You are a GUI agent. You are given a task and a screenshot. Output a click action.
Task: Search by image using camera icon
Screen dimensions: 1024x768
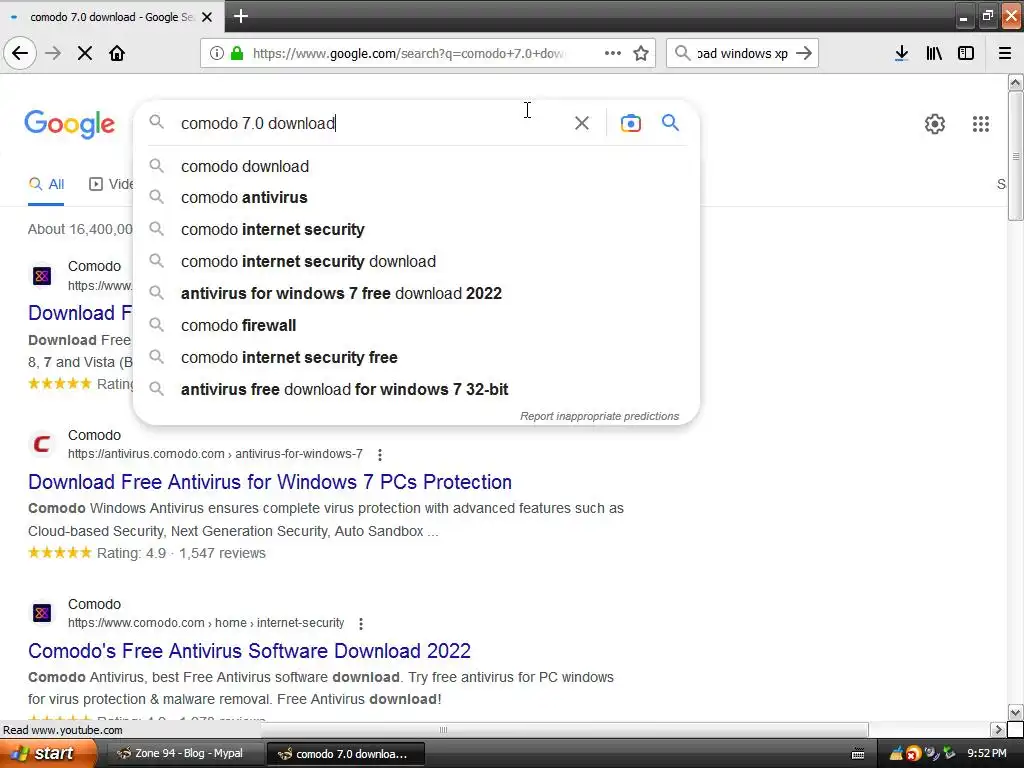click(x=630, y=123)
